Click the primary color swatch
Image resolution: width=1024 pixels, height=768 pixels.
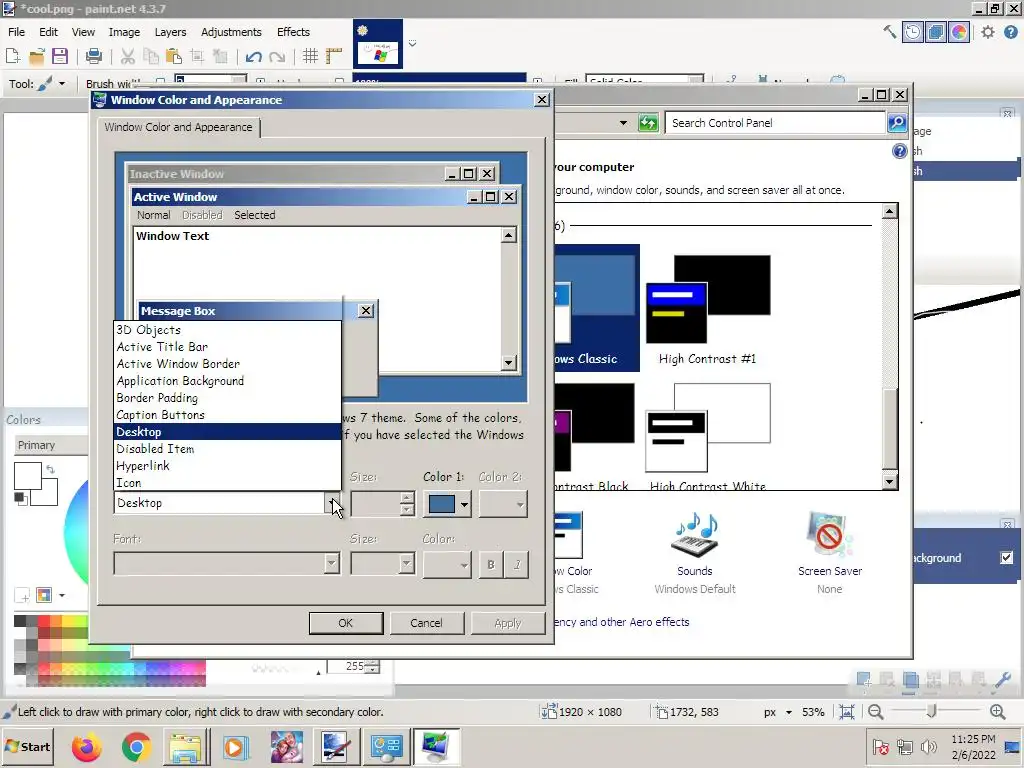[27, 475]
